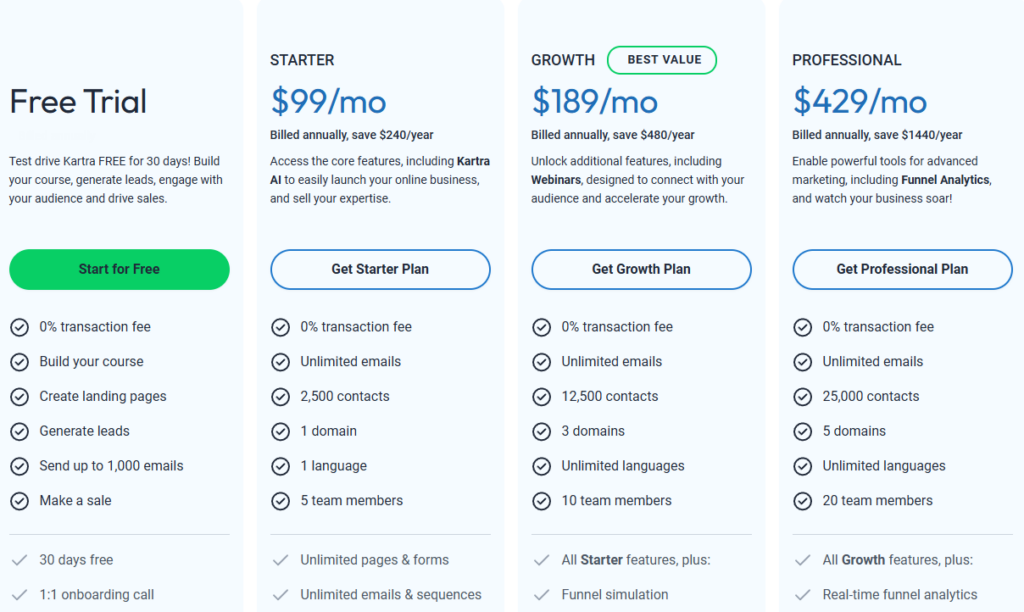Click check icon next to 25,000 contacts

pos(802,397)
